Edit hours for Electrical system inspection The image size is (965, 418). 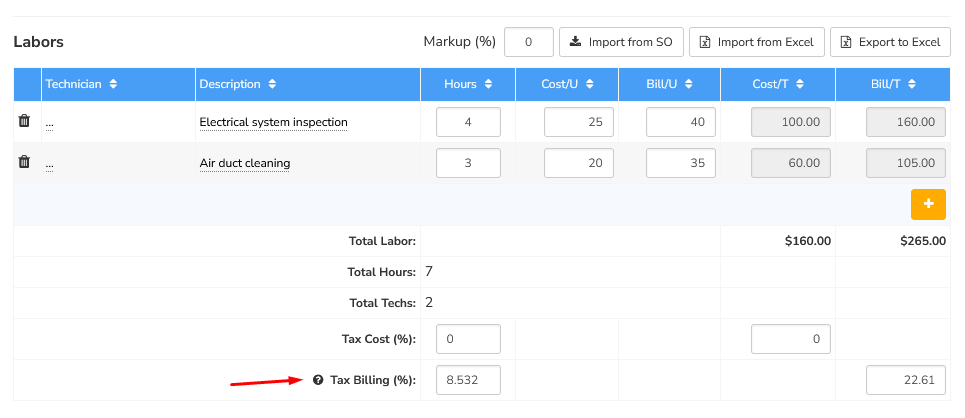pyautogui.click(x=468, y=122)
